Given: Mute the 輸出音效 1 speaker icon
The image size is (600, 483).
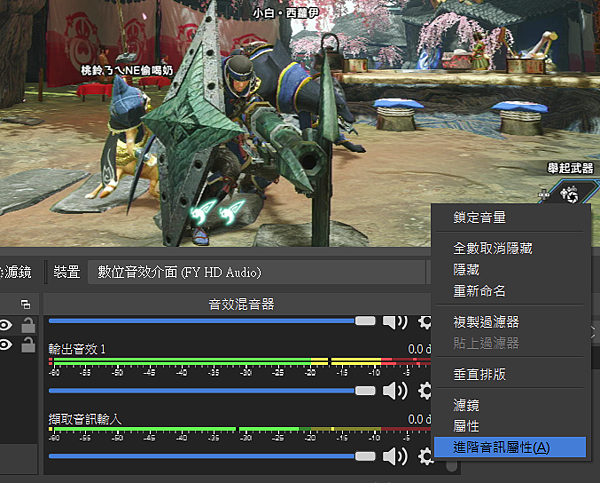Looking at the screenshot, I should (395, 391).
